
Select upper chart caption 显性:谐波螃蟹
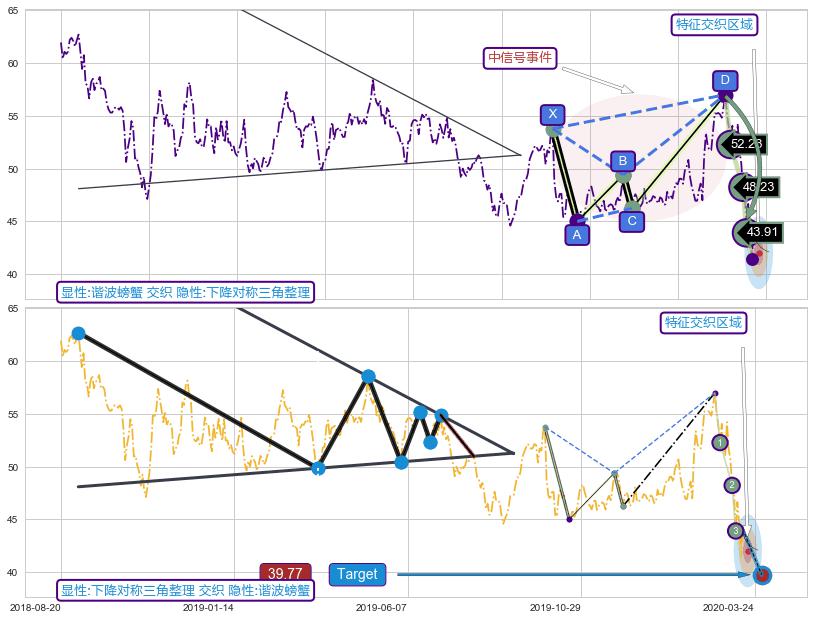tap(185, 293)
